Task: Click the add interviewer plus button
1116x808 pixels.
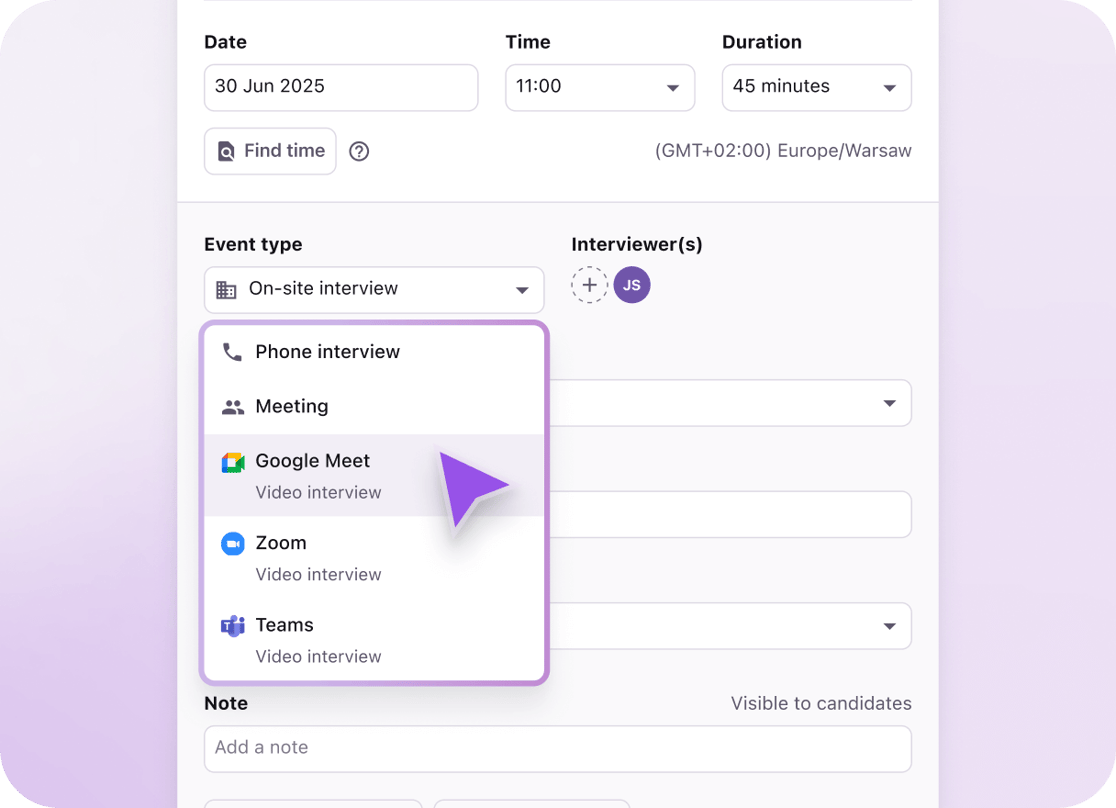Action: (589, 285)
